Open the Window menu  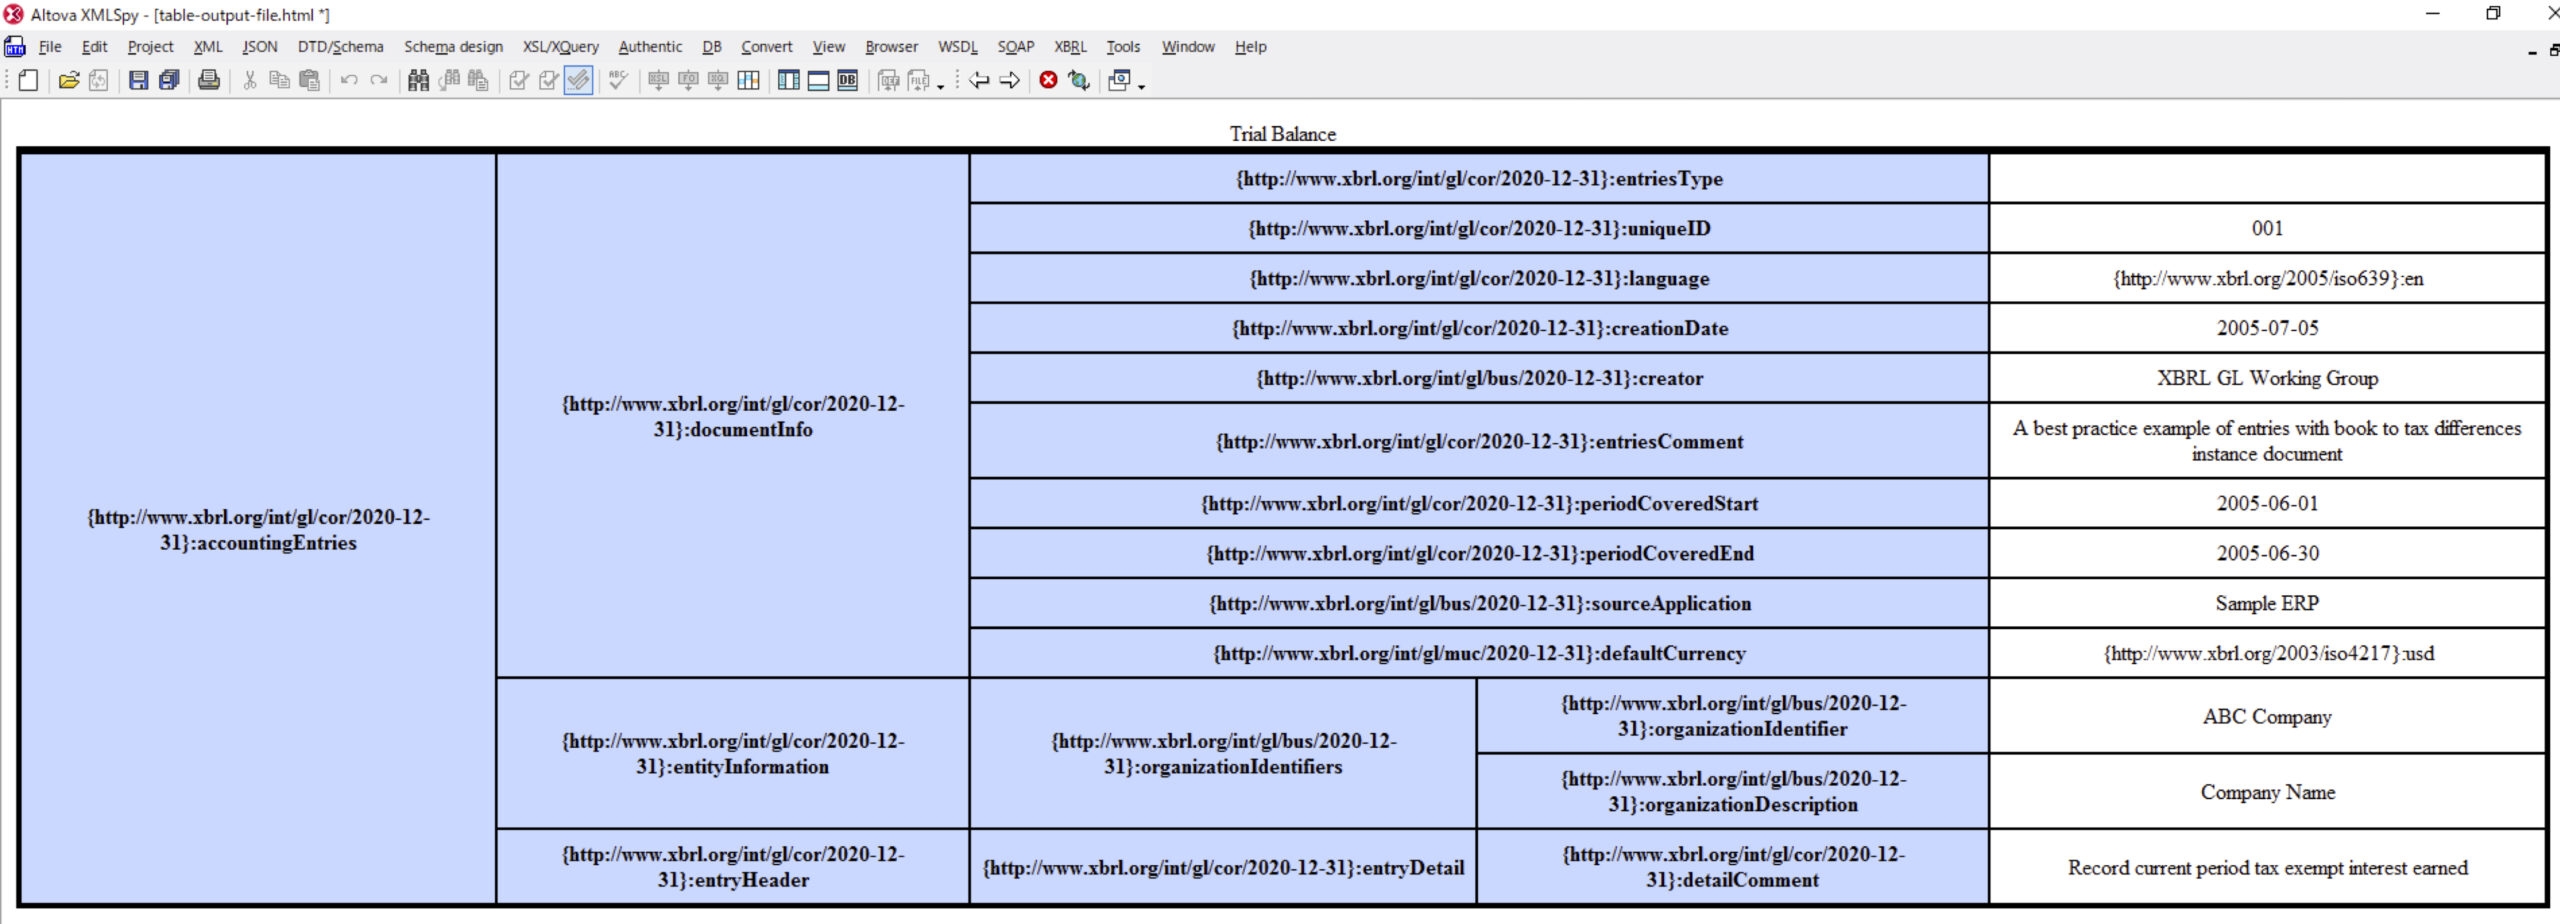coord(1188,47)
